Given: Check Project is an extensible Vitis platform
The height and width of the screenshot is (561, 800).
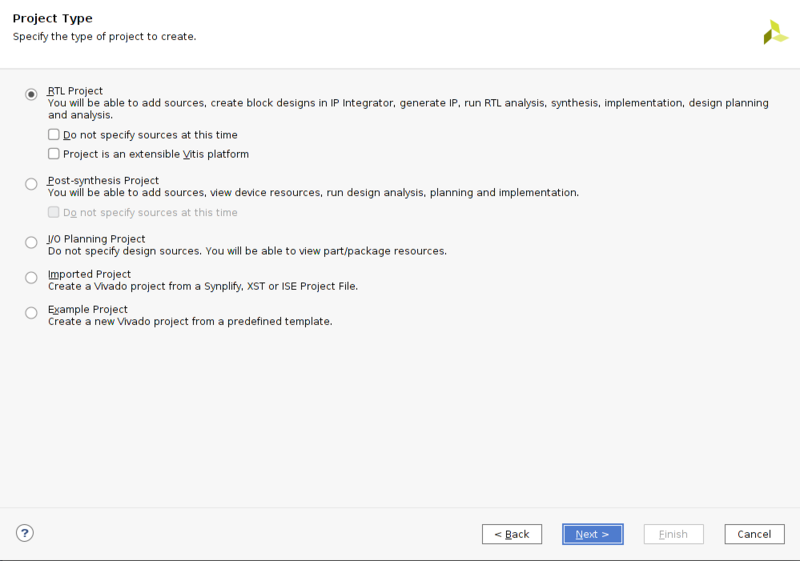Looking at the screenshot, I should (x=54, y=154).
